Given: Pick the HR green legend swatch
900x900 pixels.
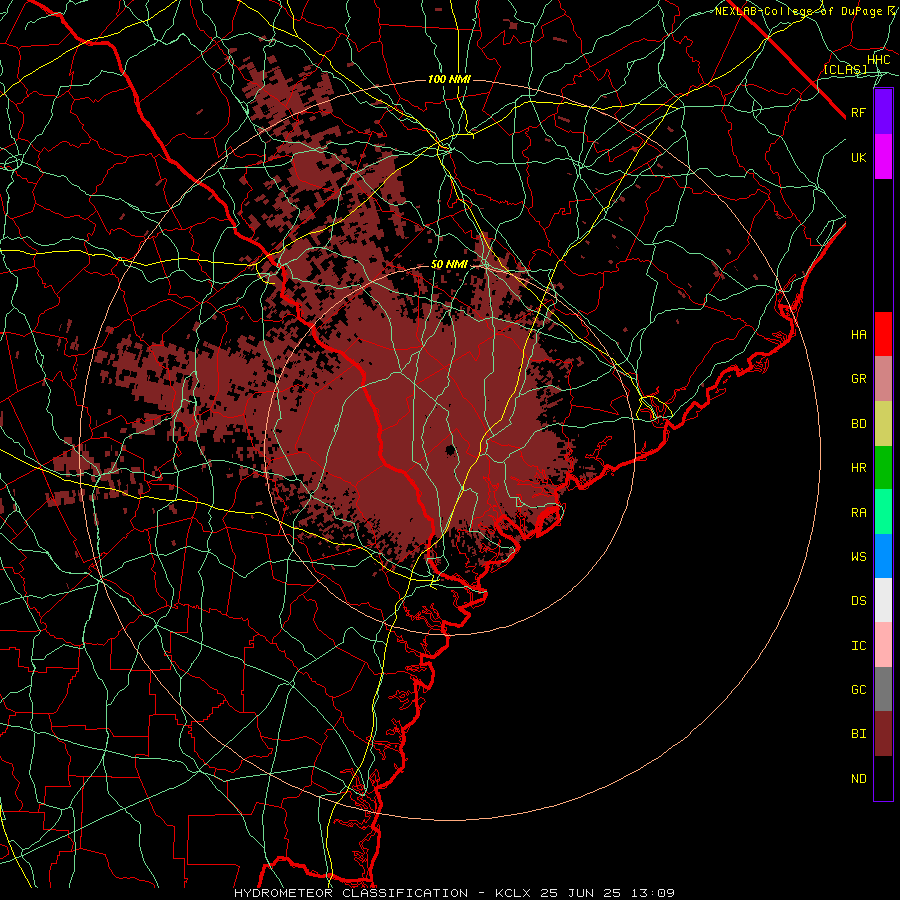Looking at the screenshot, I should click(x=883, y=467).
